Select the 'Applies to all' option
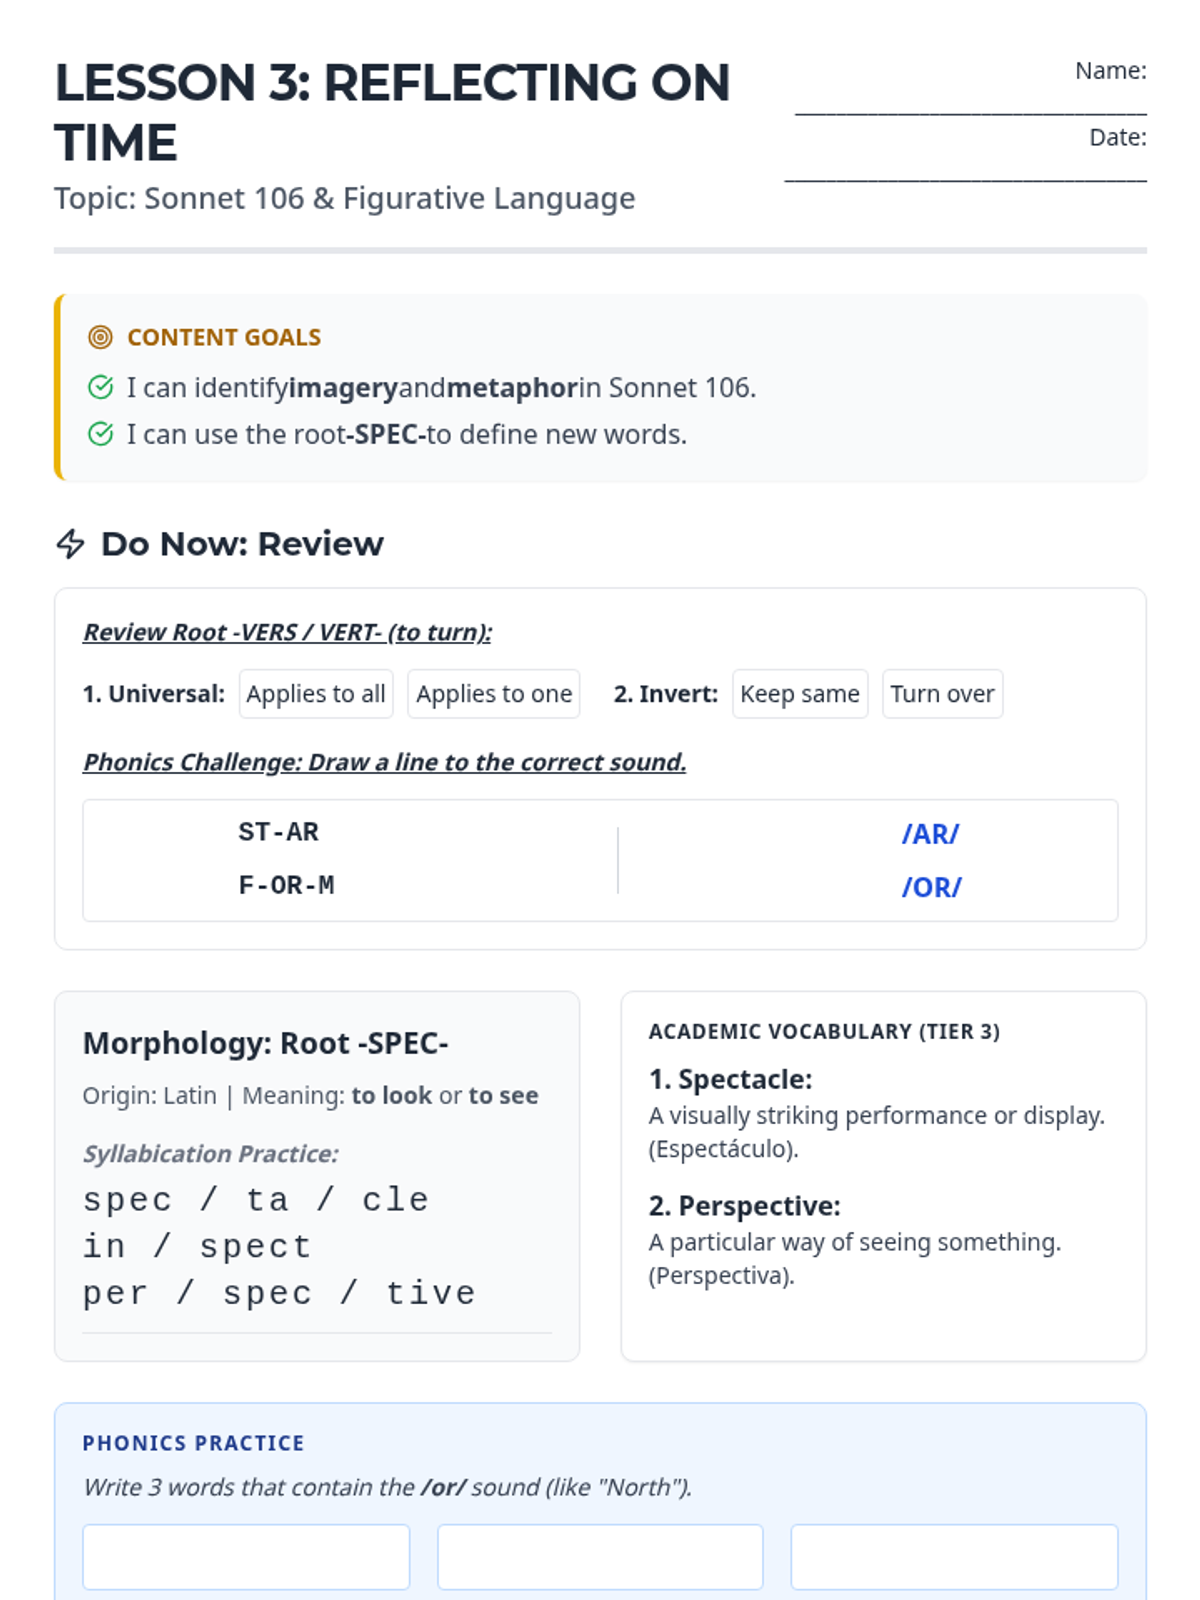 (x=316, y=694)
